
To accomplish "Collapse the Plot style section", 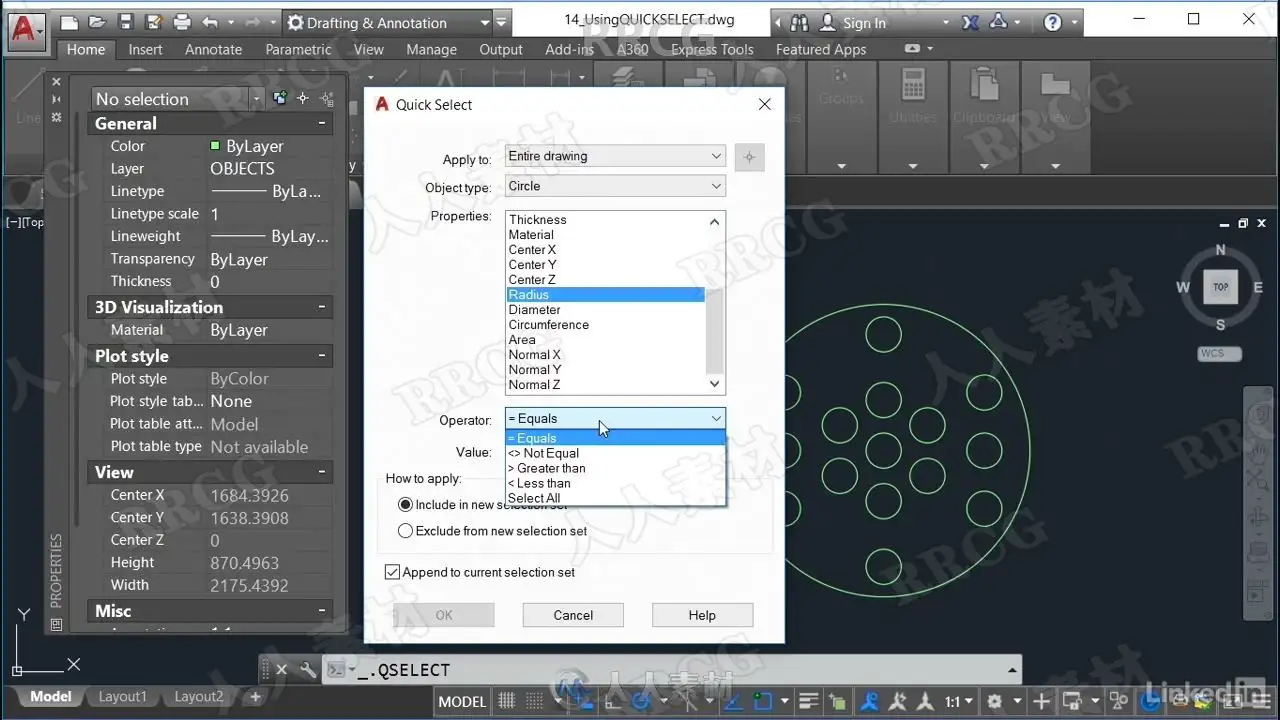I will 322,356.
